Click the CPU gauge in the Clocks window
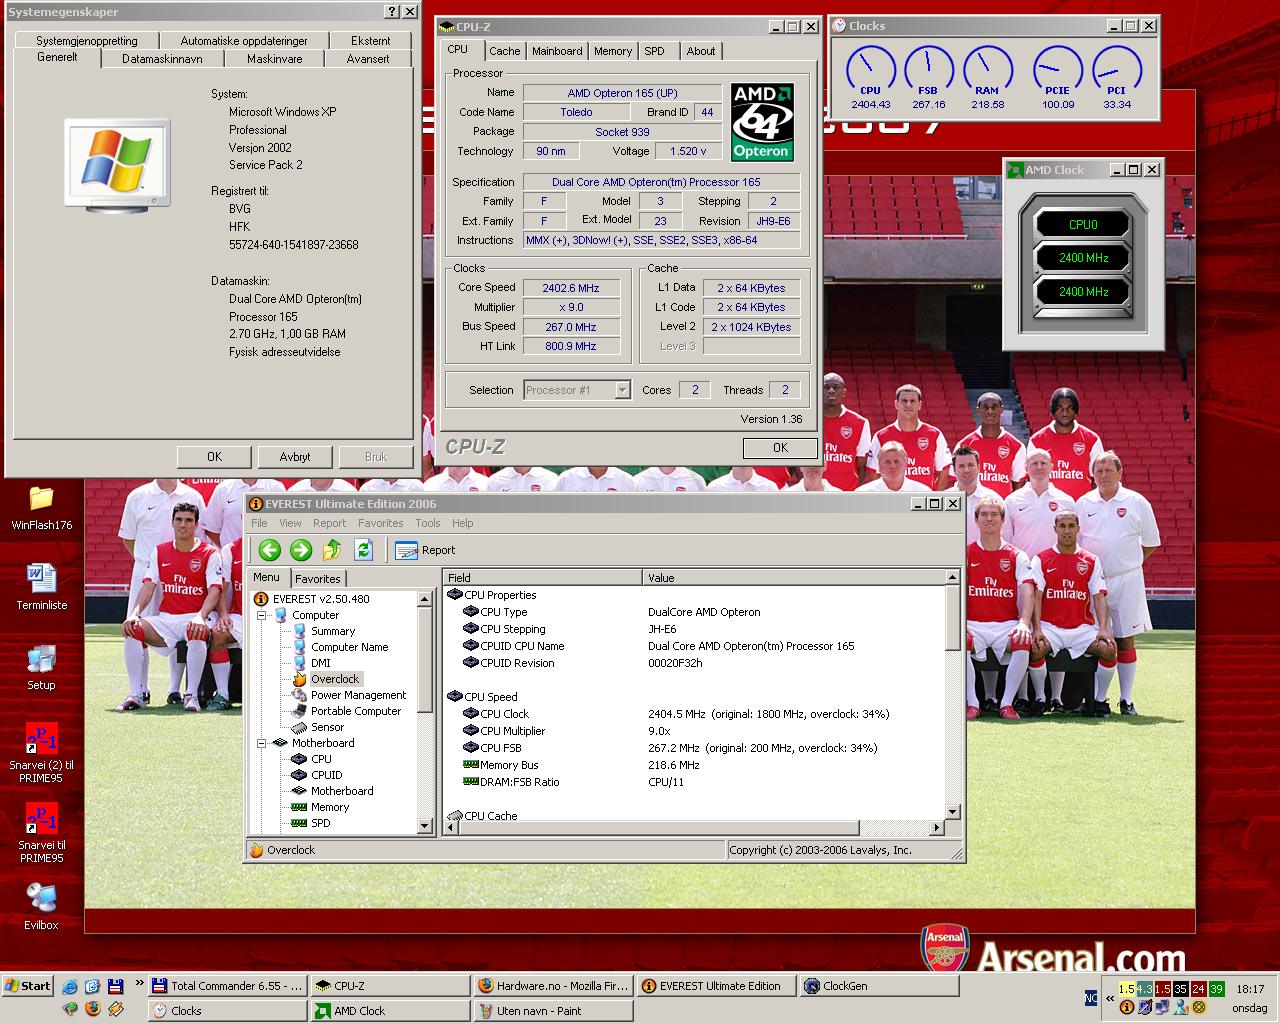This screenshot has width=1280, height=1024. tap(870, 72)
